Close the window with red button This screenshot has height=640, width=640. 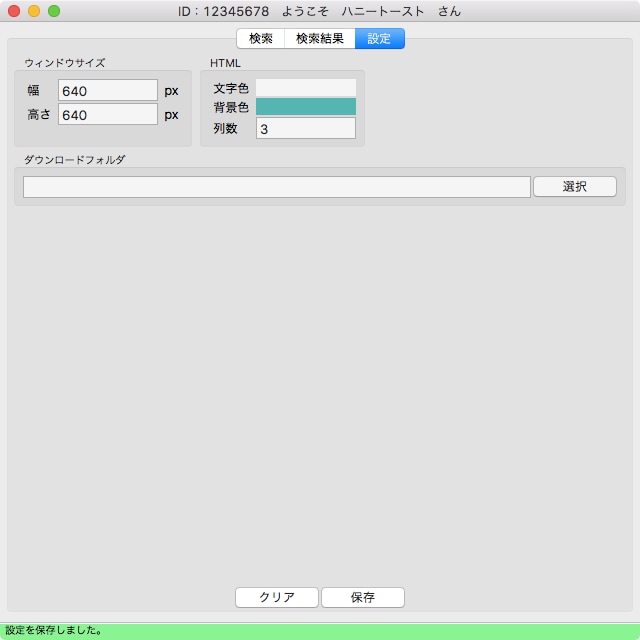pos(14,11)
